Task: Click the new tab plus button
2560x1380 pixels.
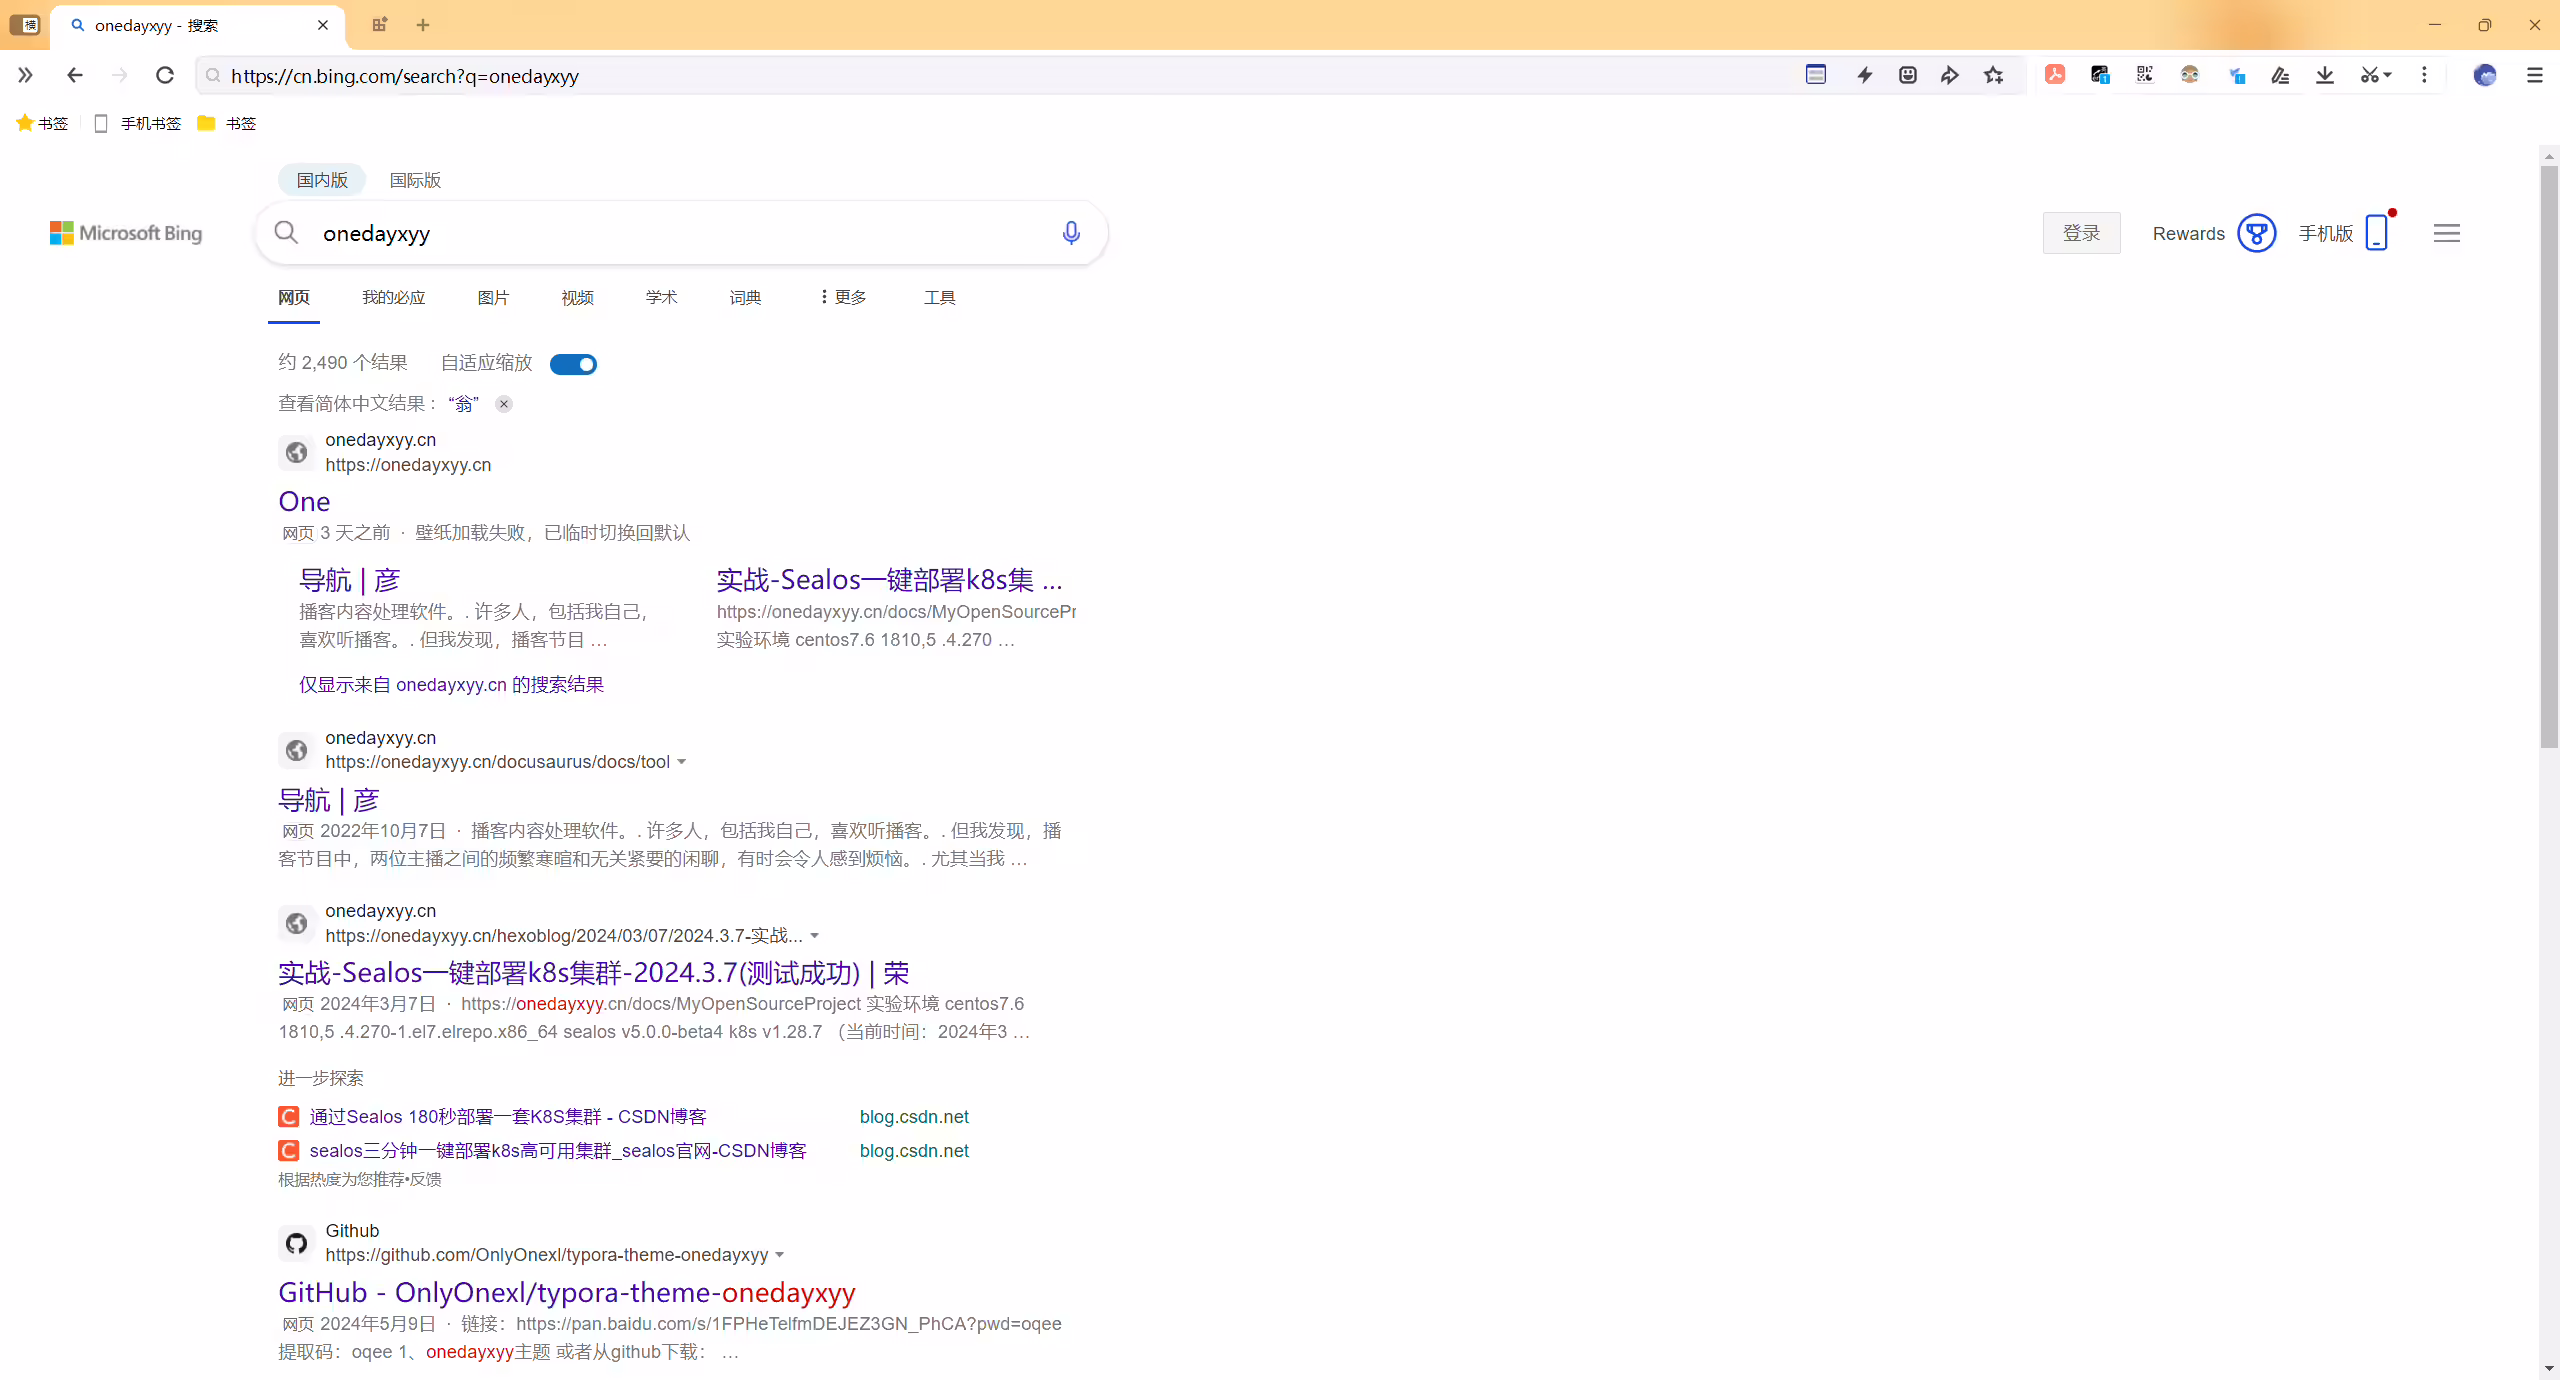Action: 423,25
